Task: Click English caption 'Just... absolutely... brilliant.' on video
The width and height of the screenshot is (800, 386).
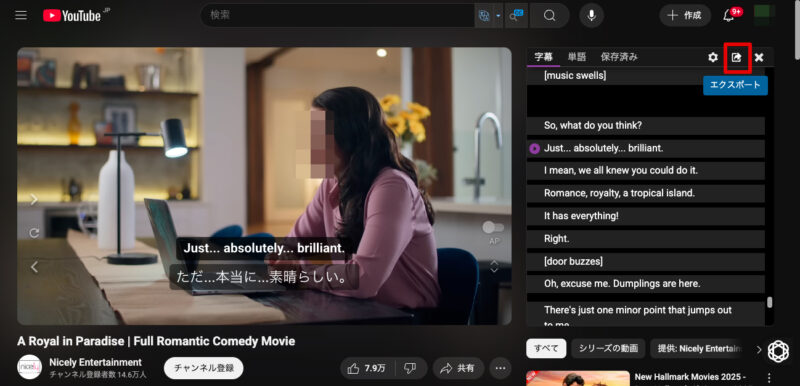Action: point(264,248)
